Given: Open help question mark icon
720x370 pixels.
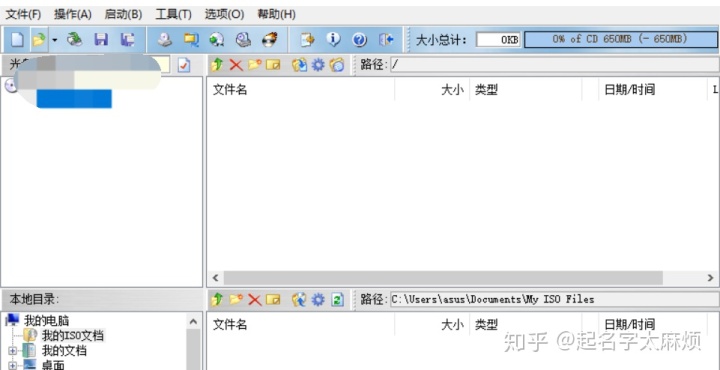Looking at the screenshot, I should tap(360, 40).
